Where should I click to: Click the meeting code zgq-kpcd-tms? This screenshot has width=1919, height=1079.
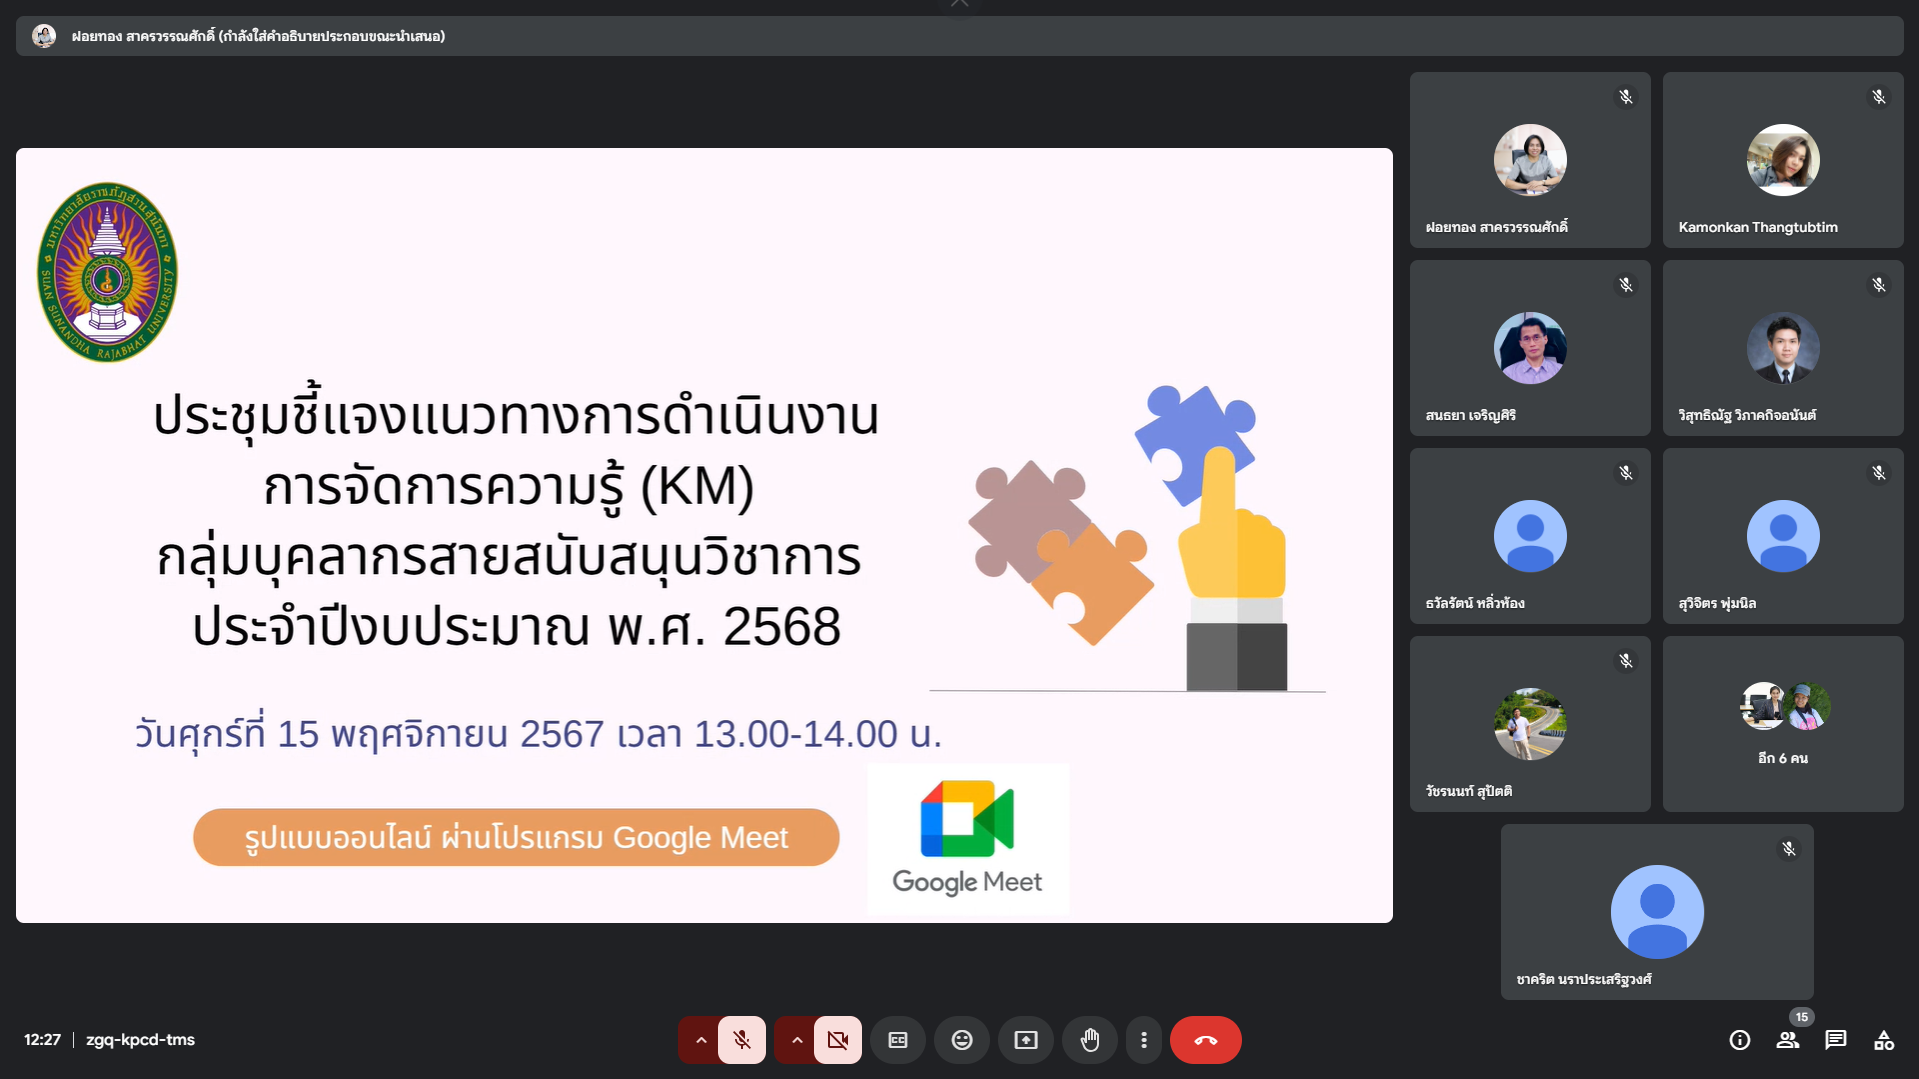(x=140, y=1040)
